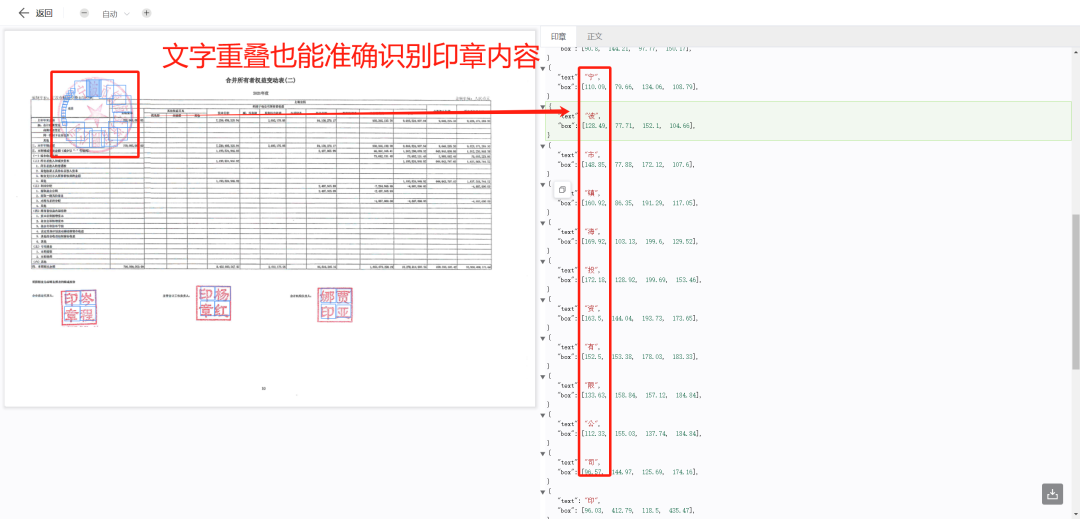Switch to the 印章 tab

(558, 36)
